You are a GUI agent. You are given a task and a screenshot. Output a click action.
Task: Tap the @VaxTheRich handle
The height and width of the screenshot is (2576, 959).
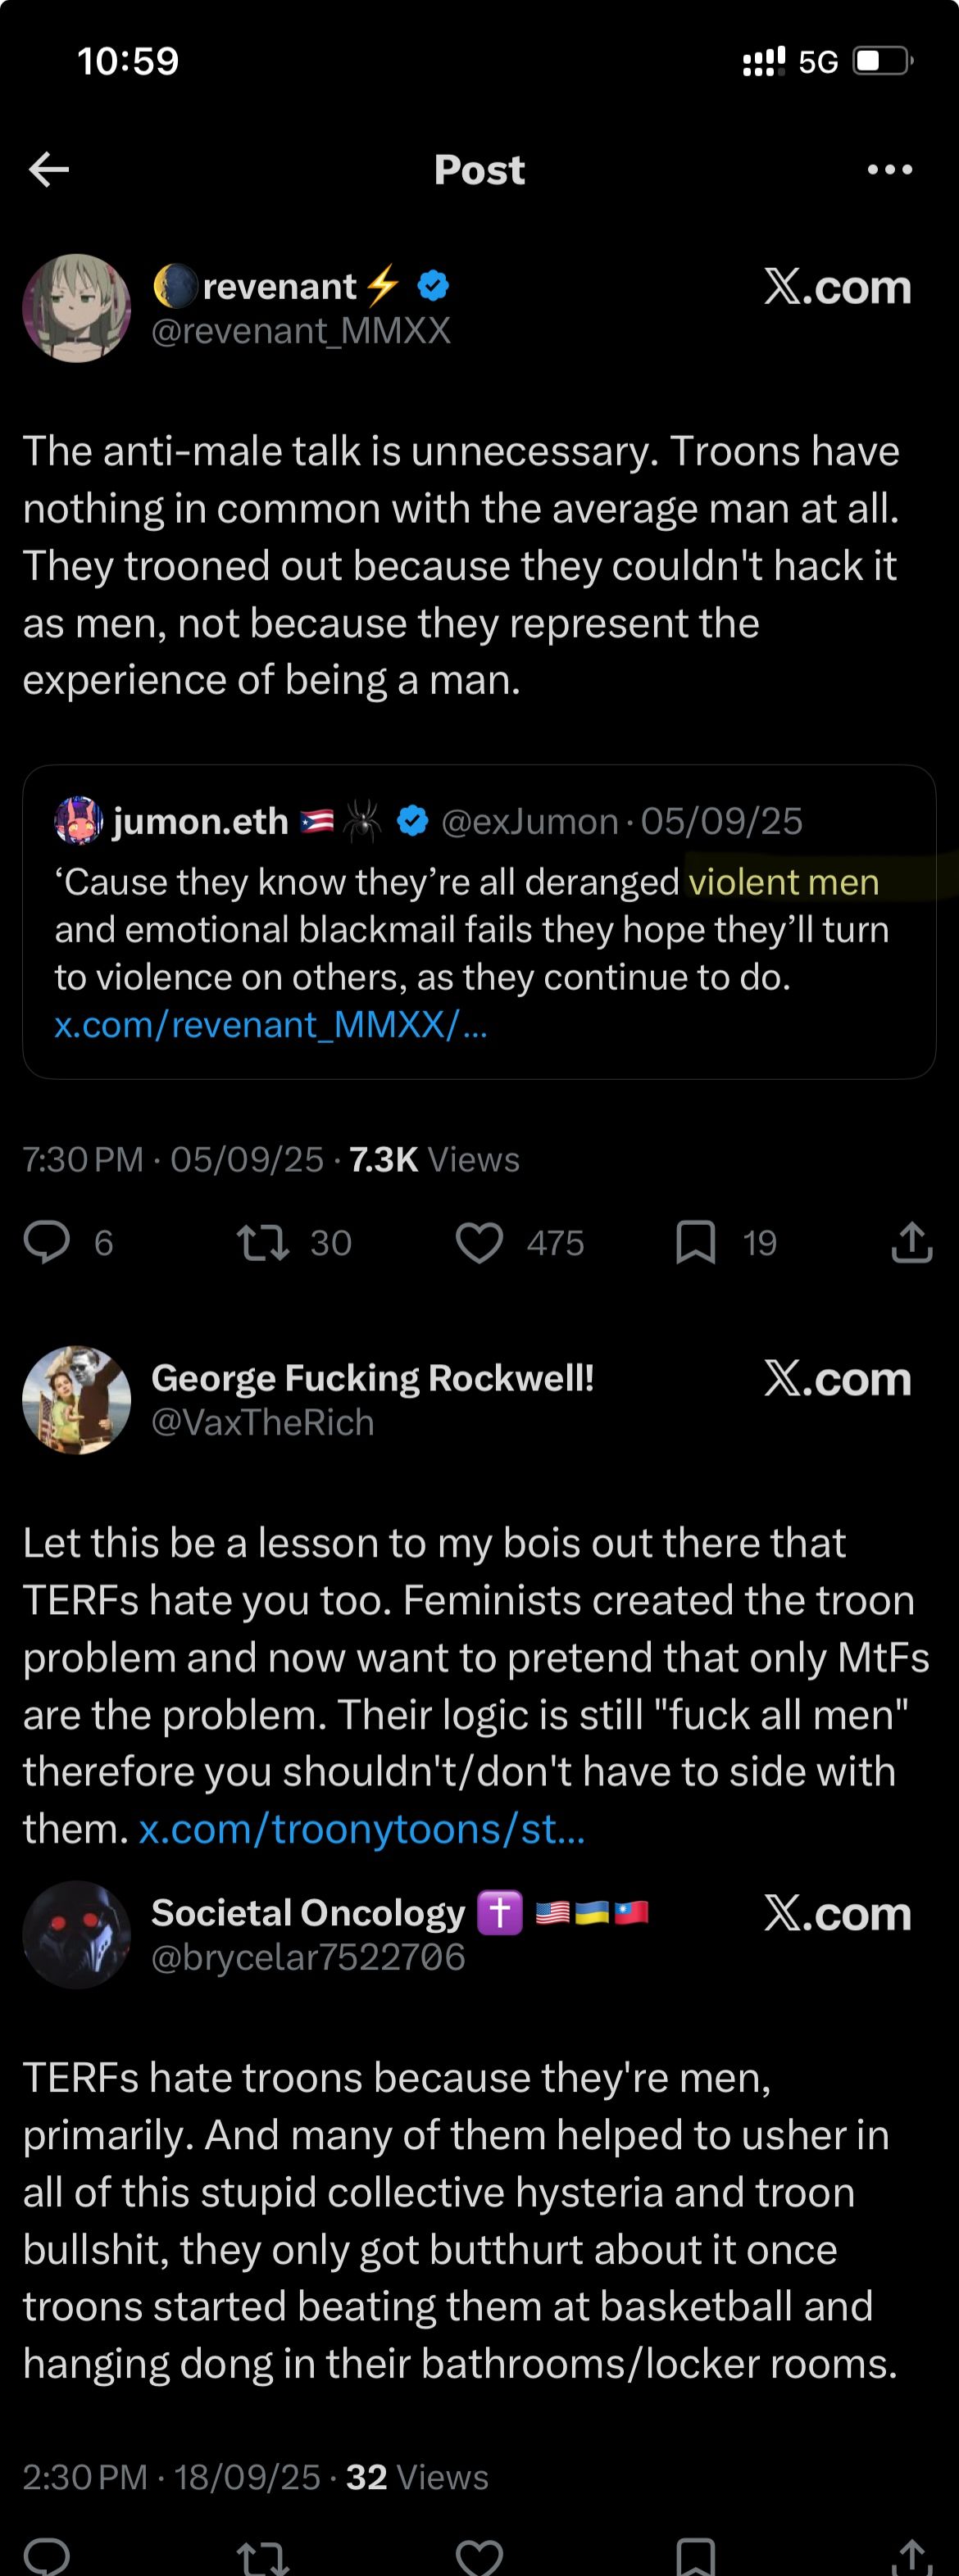coord(263,1423)
